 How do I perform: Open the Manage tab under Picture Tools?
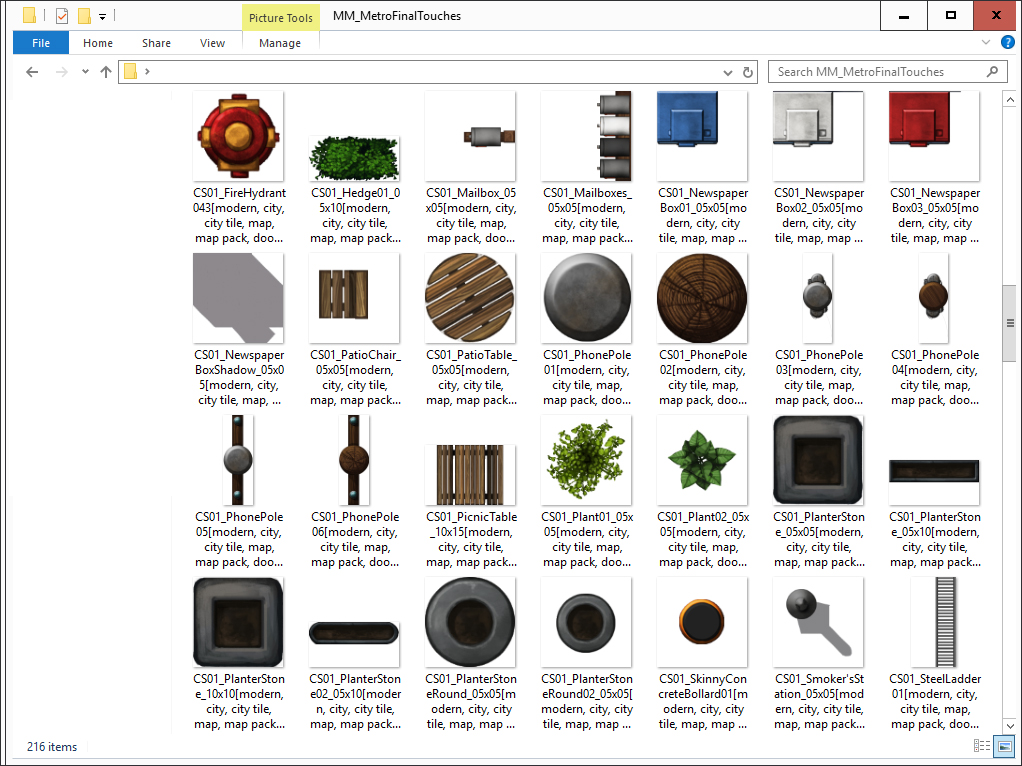[x=280, y=43]
